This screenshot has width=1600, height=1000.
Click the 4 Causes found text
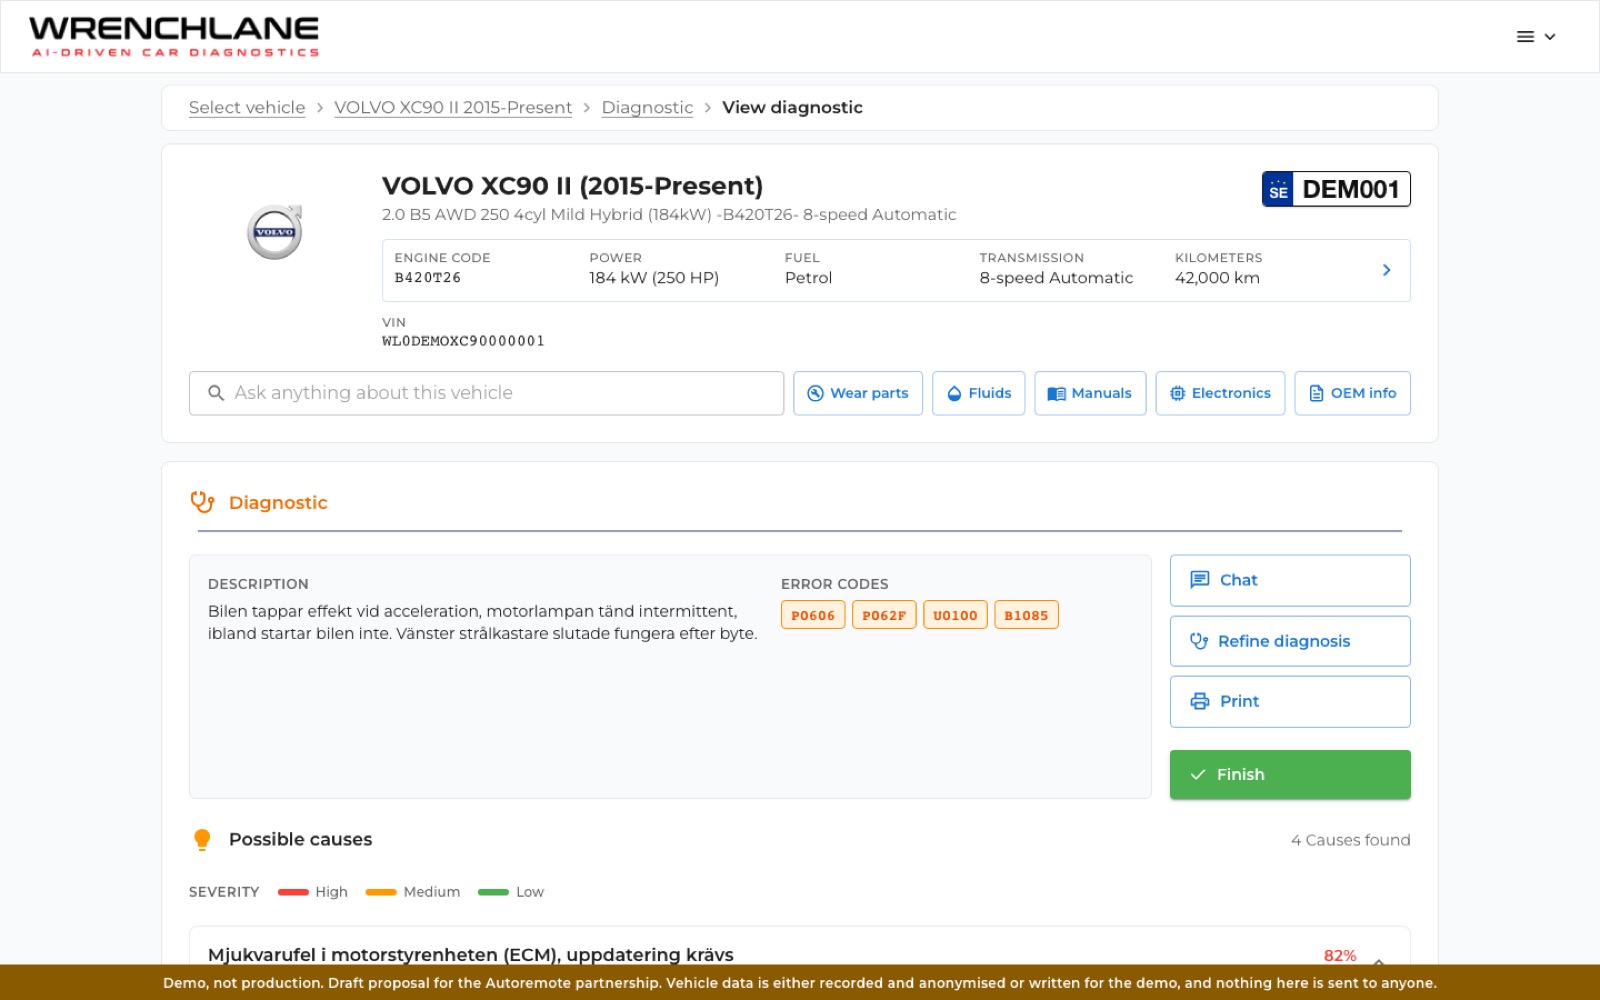tap(1350, 840)
